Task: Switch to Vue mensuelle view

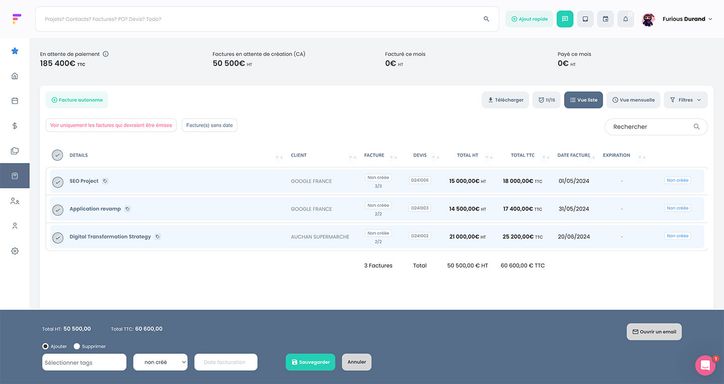Action: tap(633, 100)
